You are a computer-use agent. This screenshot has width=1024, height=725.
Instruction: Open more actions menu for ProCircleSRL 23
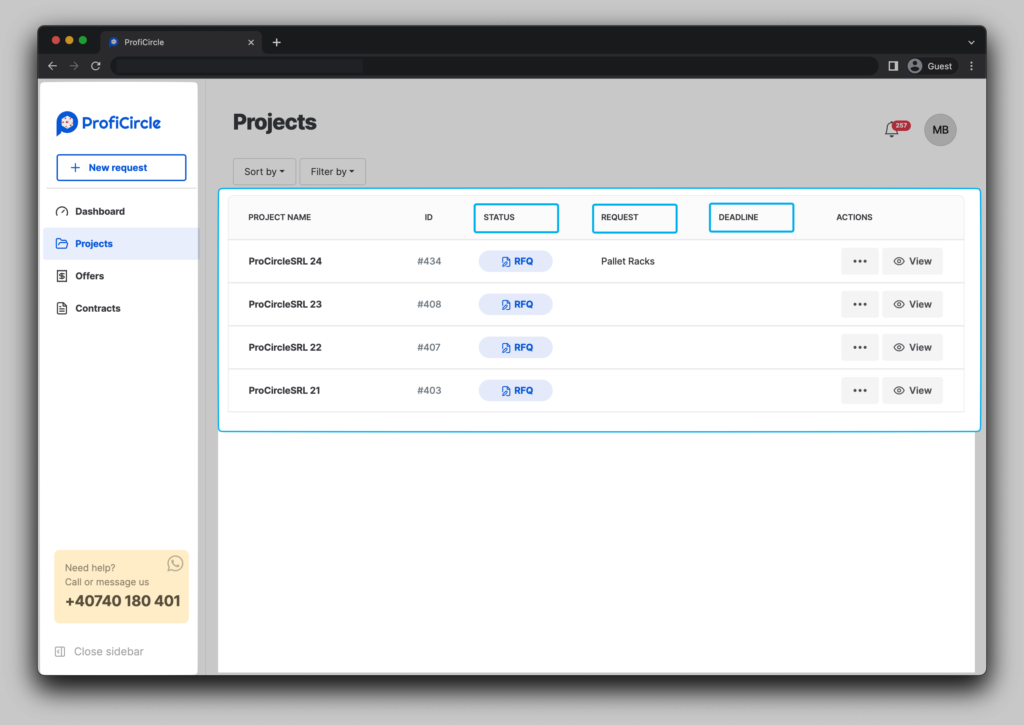859,304
